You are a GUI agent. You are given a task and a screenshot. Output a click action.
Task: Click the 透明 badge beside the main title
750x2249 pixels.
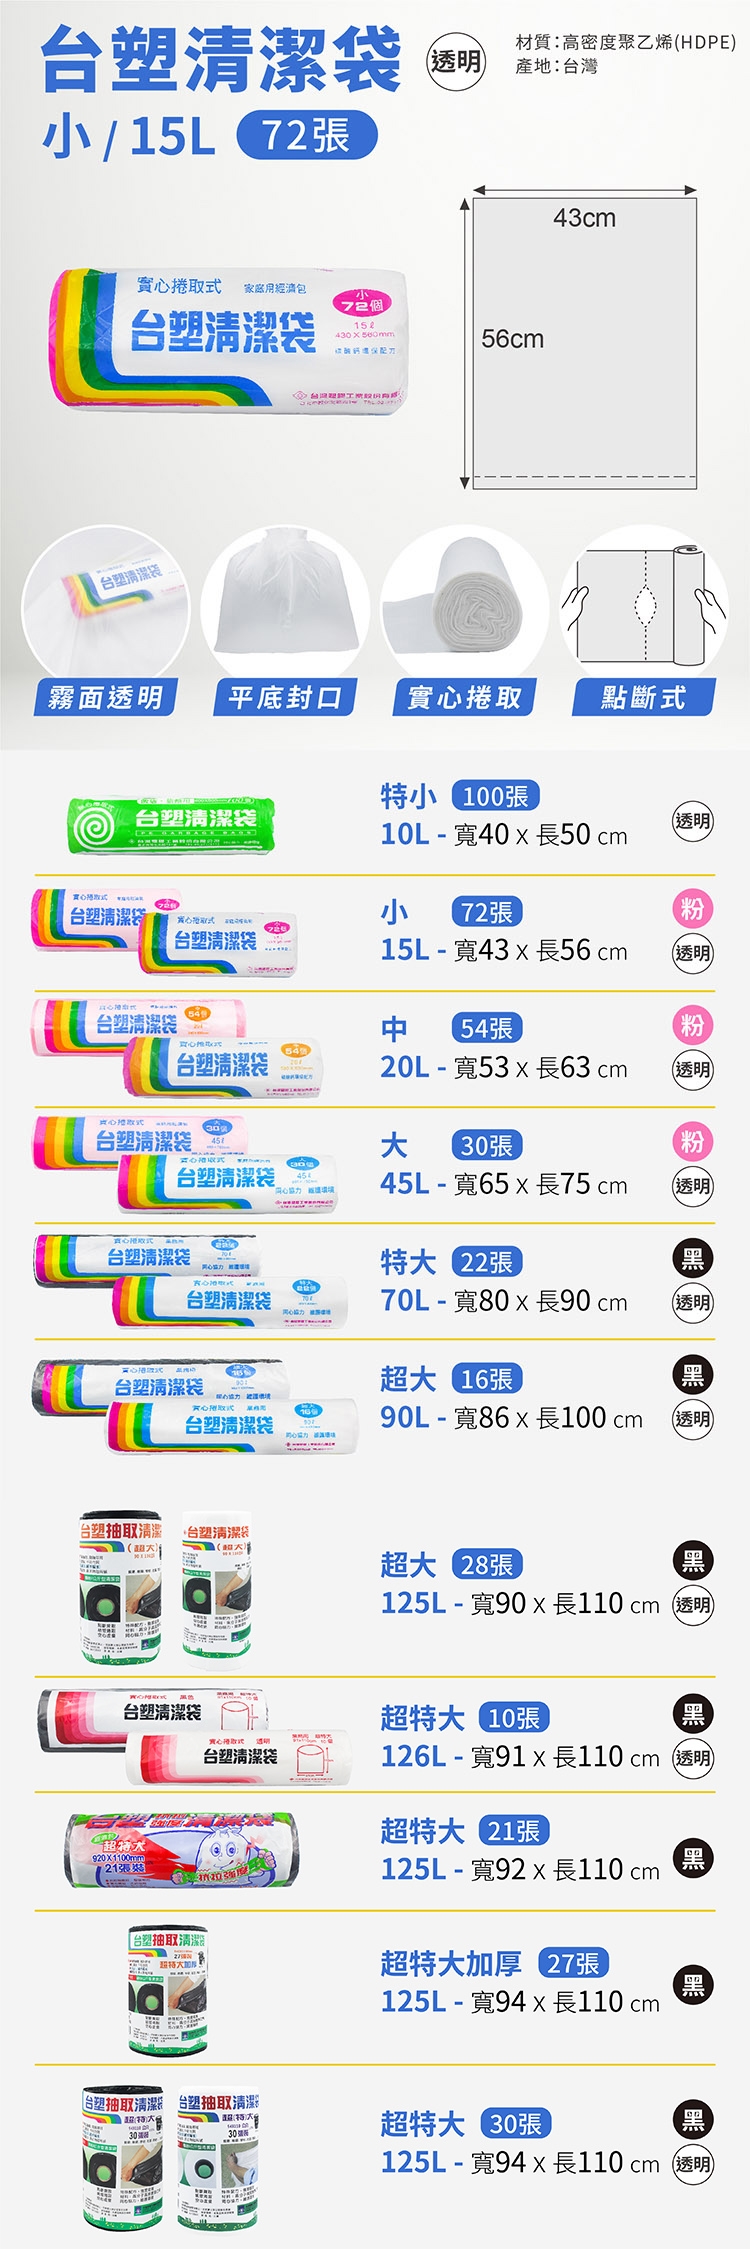click(455, 62)
